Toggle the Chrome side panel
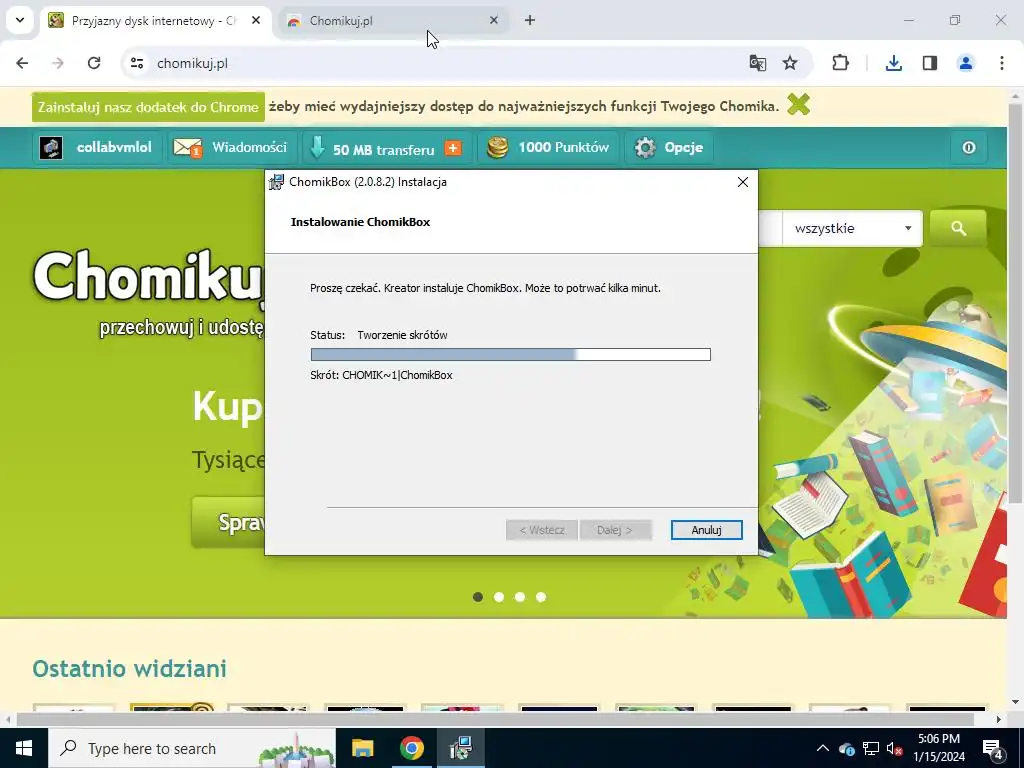The height and width of the screenshot is (768, 1024). (930, 63)
